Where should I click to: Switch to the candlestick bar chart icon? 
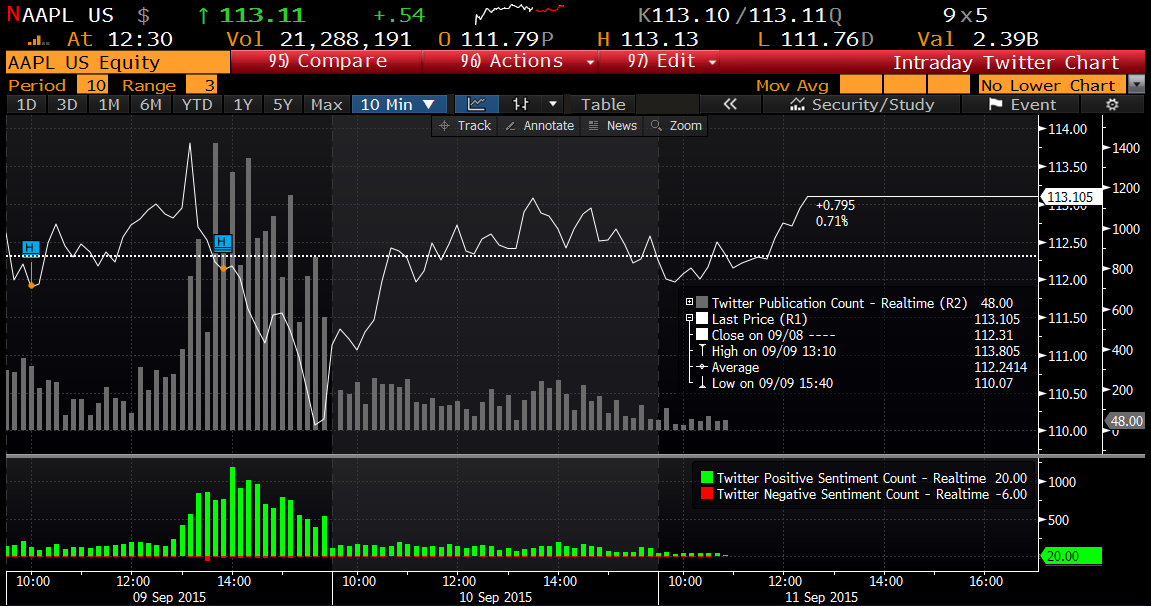click(x=521, y=104)
